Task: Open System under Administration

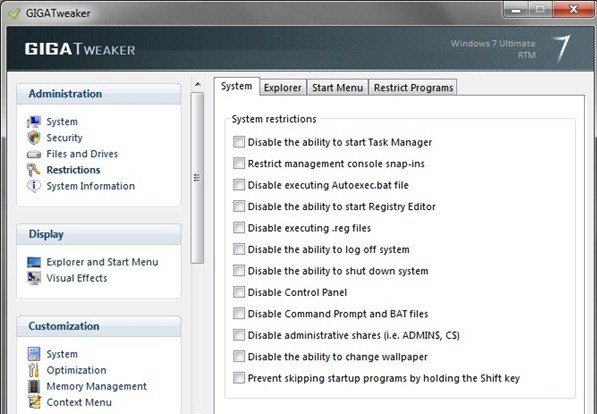Action: click(62, 122)
